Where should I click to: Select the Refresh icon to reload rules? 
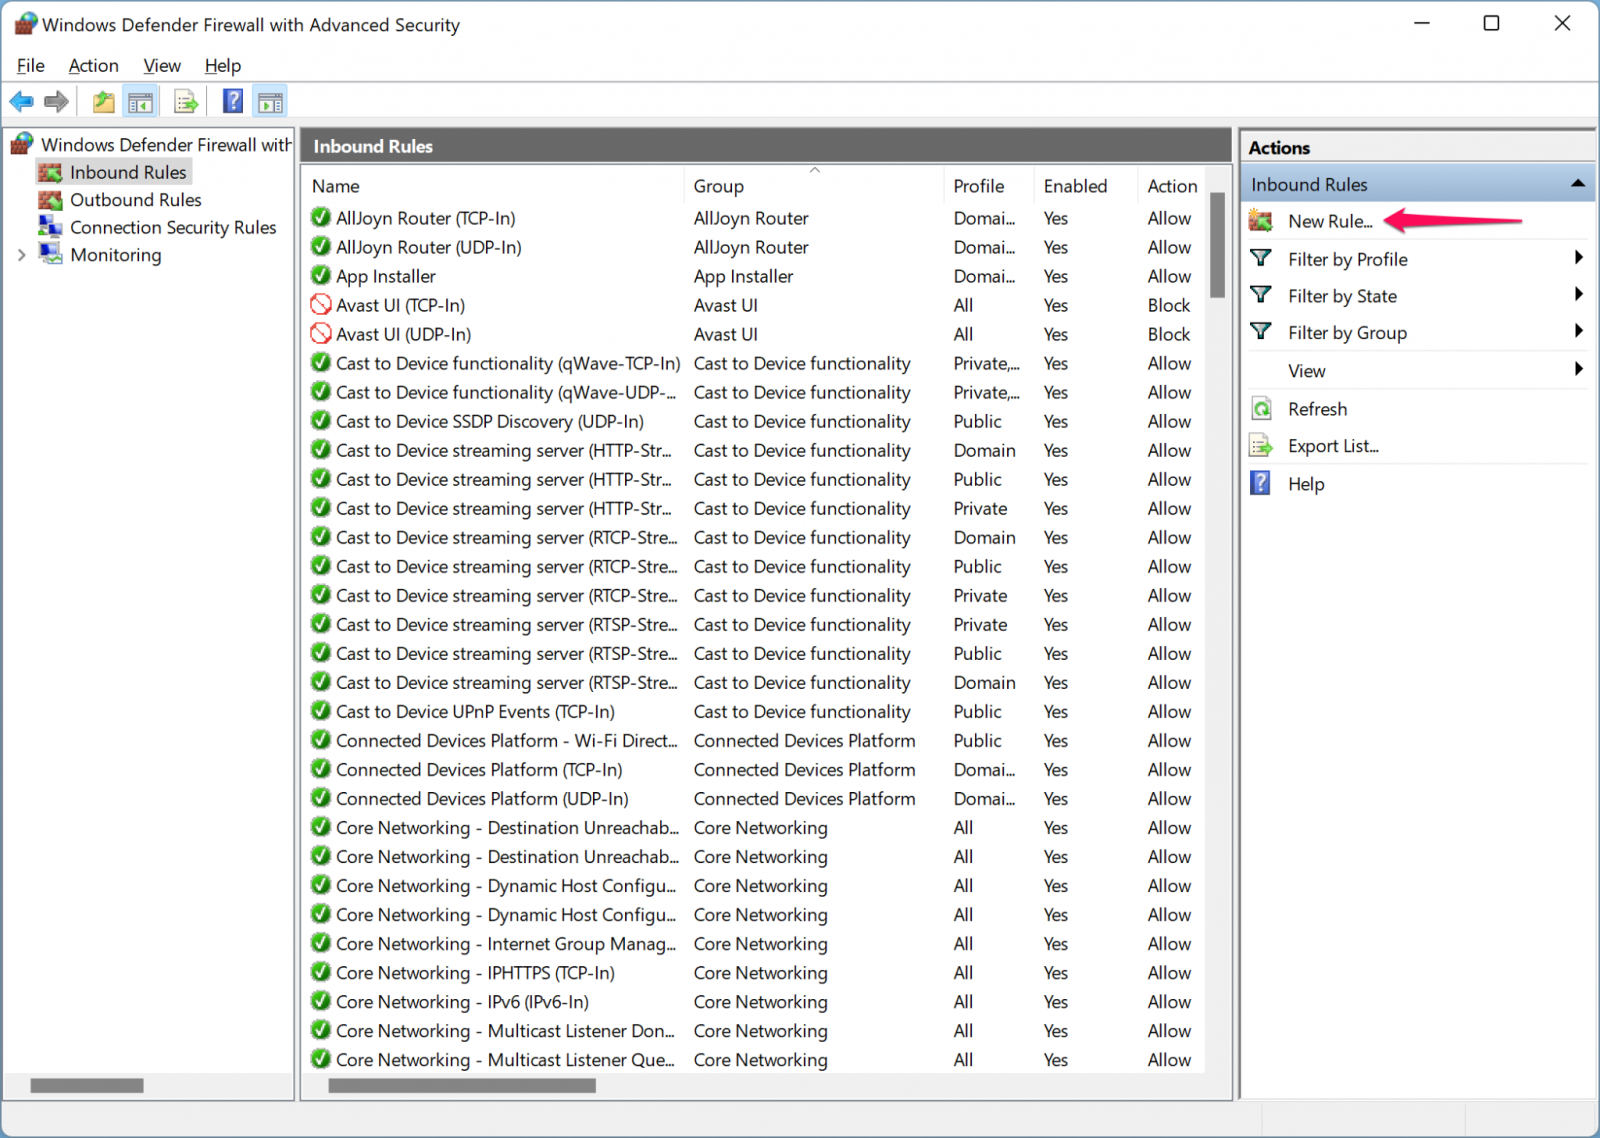1261,408
